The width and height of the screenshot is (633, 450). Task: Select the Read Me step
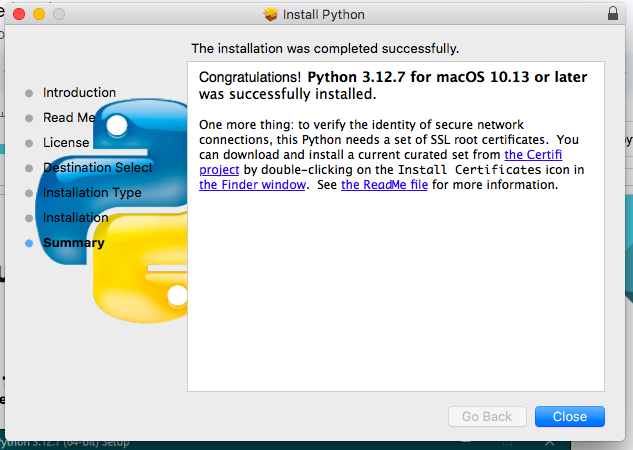point(68,118)
